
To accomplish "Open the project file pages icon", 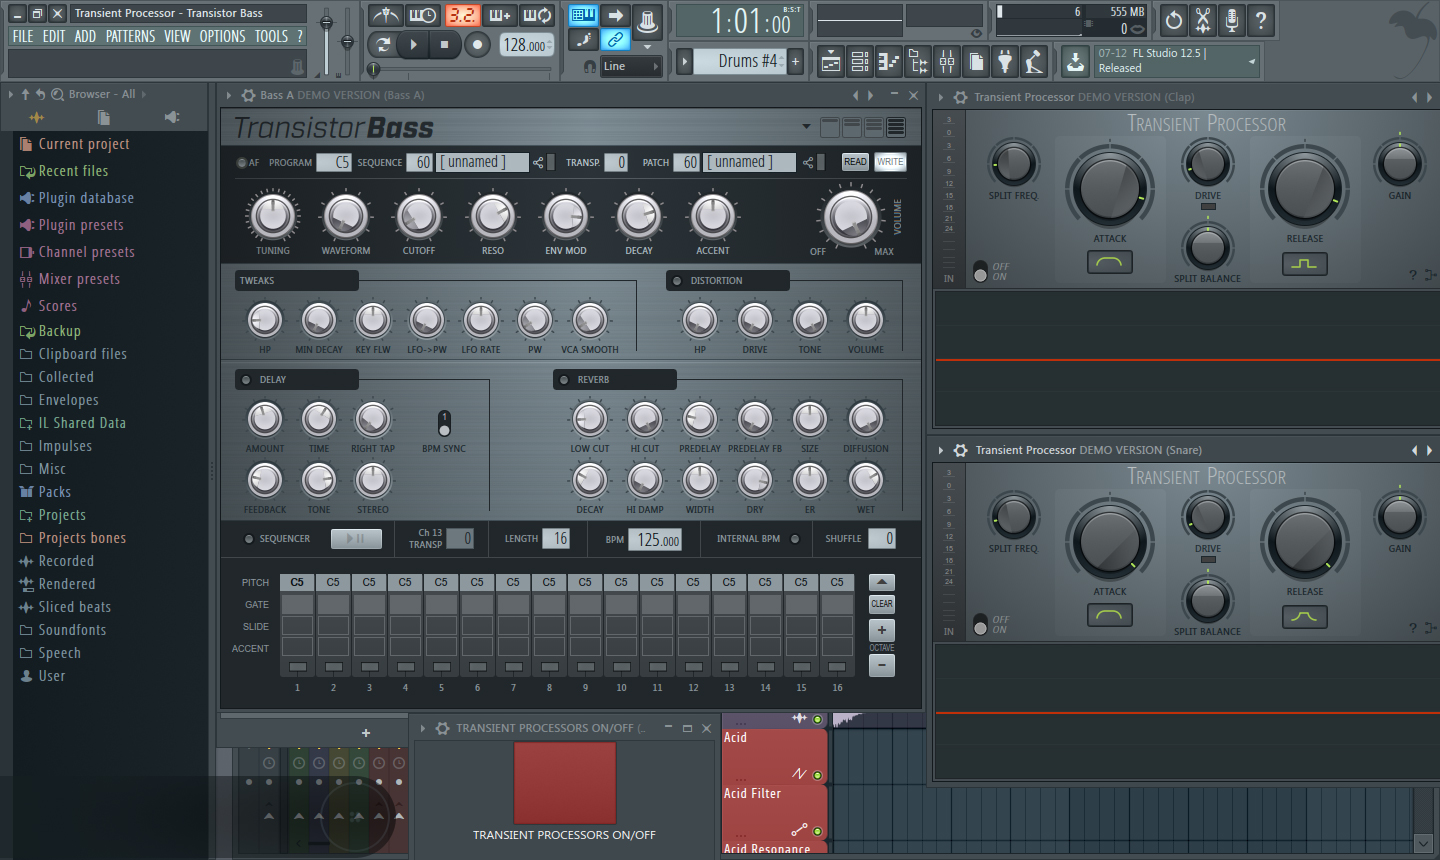I will point(976,62).
